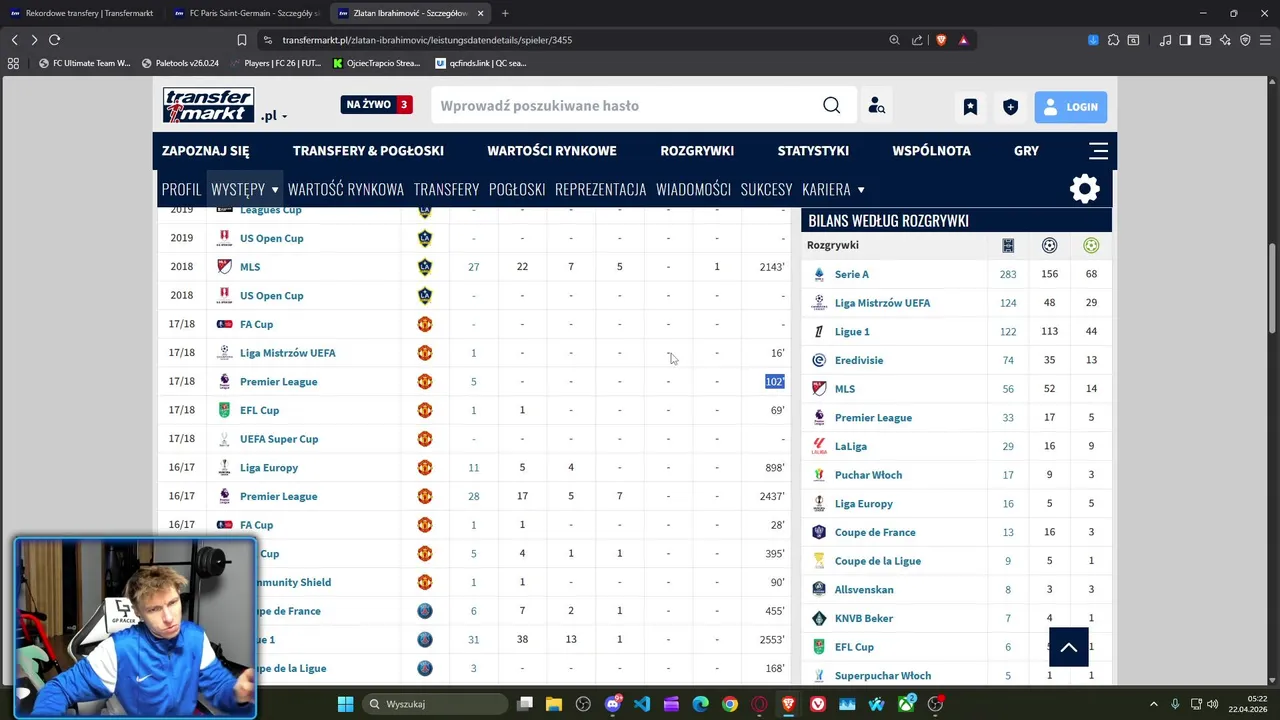Open STATYSTYKI menu
Viewport: 1280px width, 720px height.
click(x=813, y=151)
